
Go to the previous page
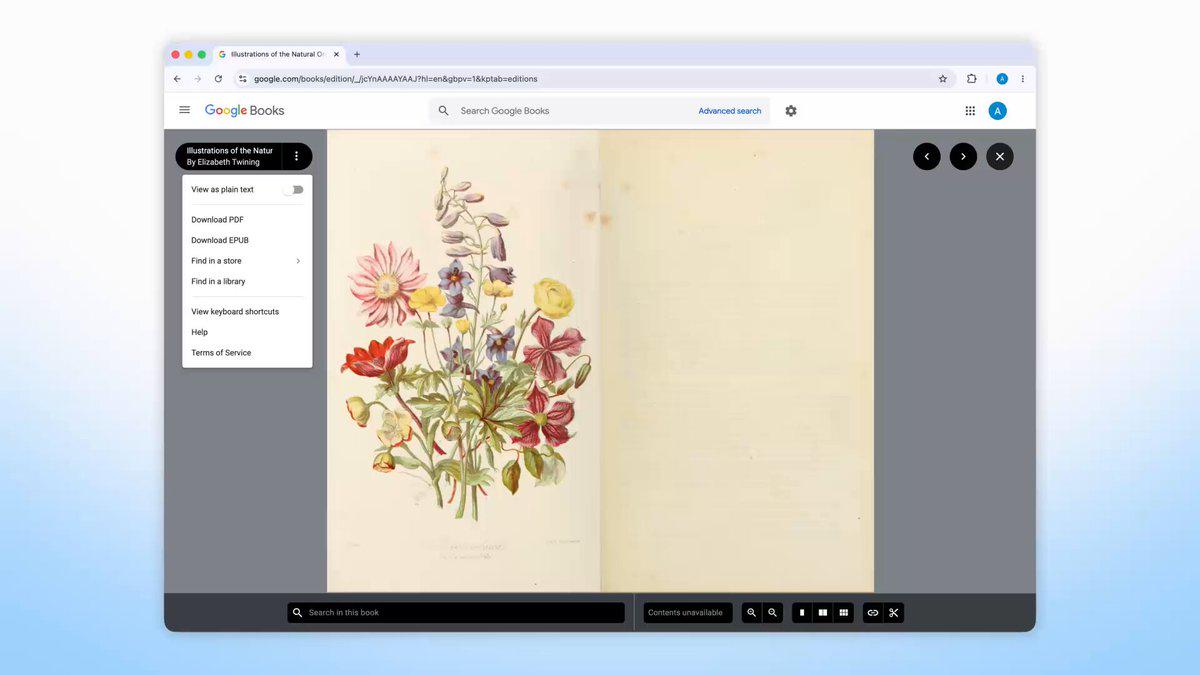pos(927,156)
